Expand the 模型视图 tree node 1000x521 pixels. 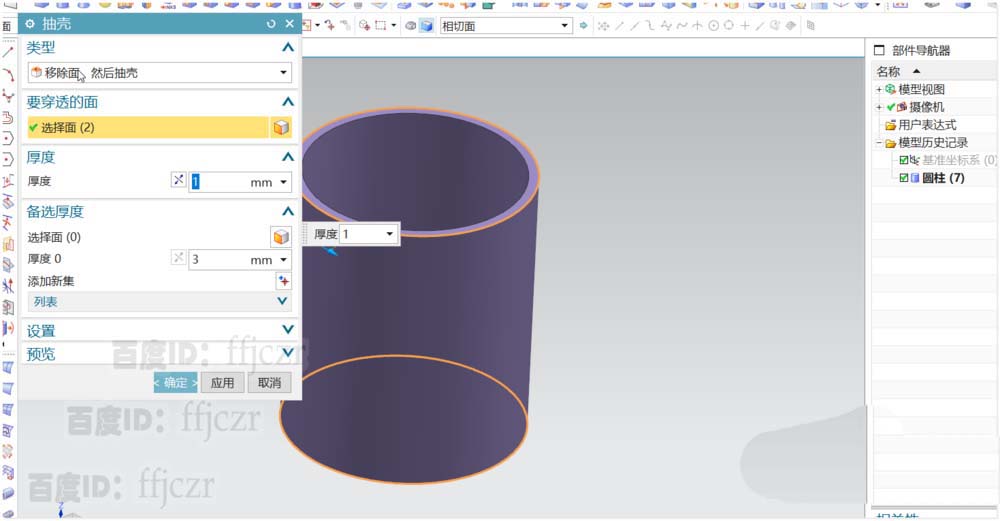879,89
